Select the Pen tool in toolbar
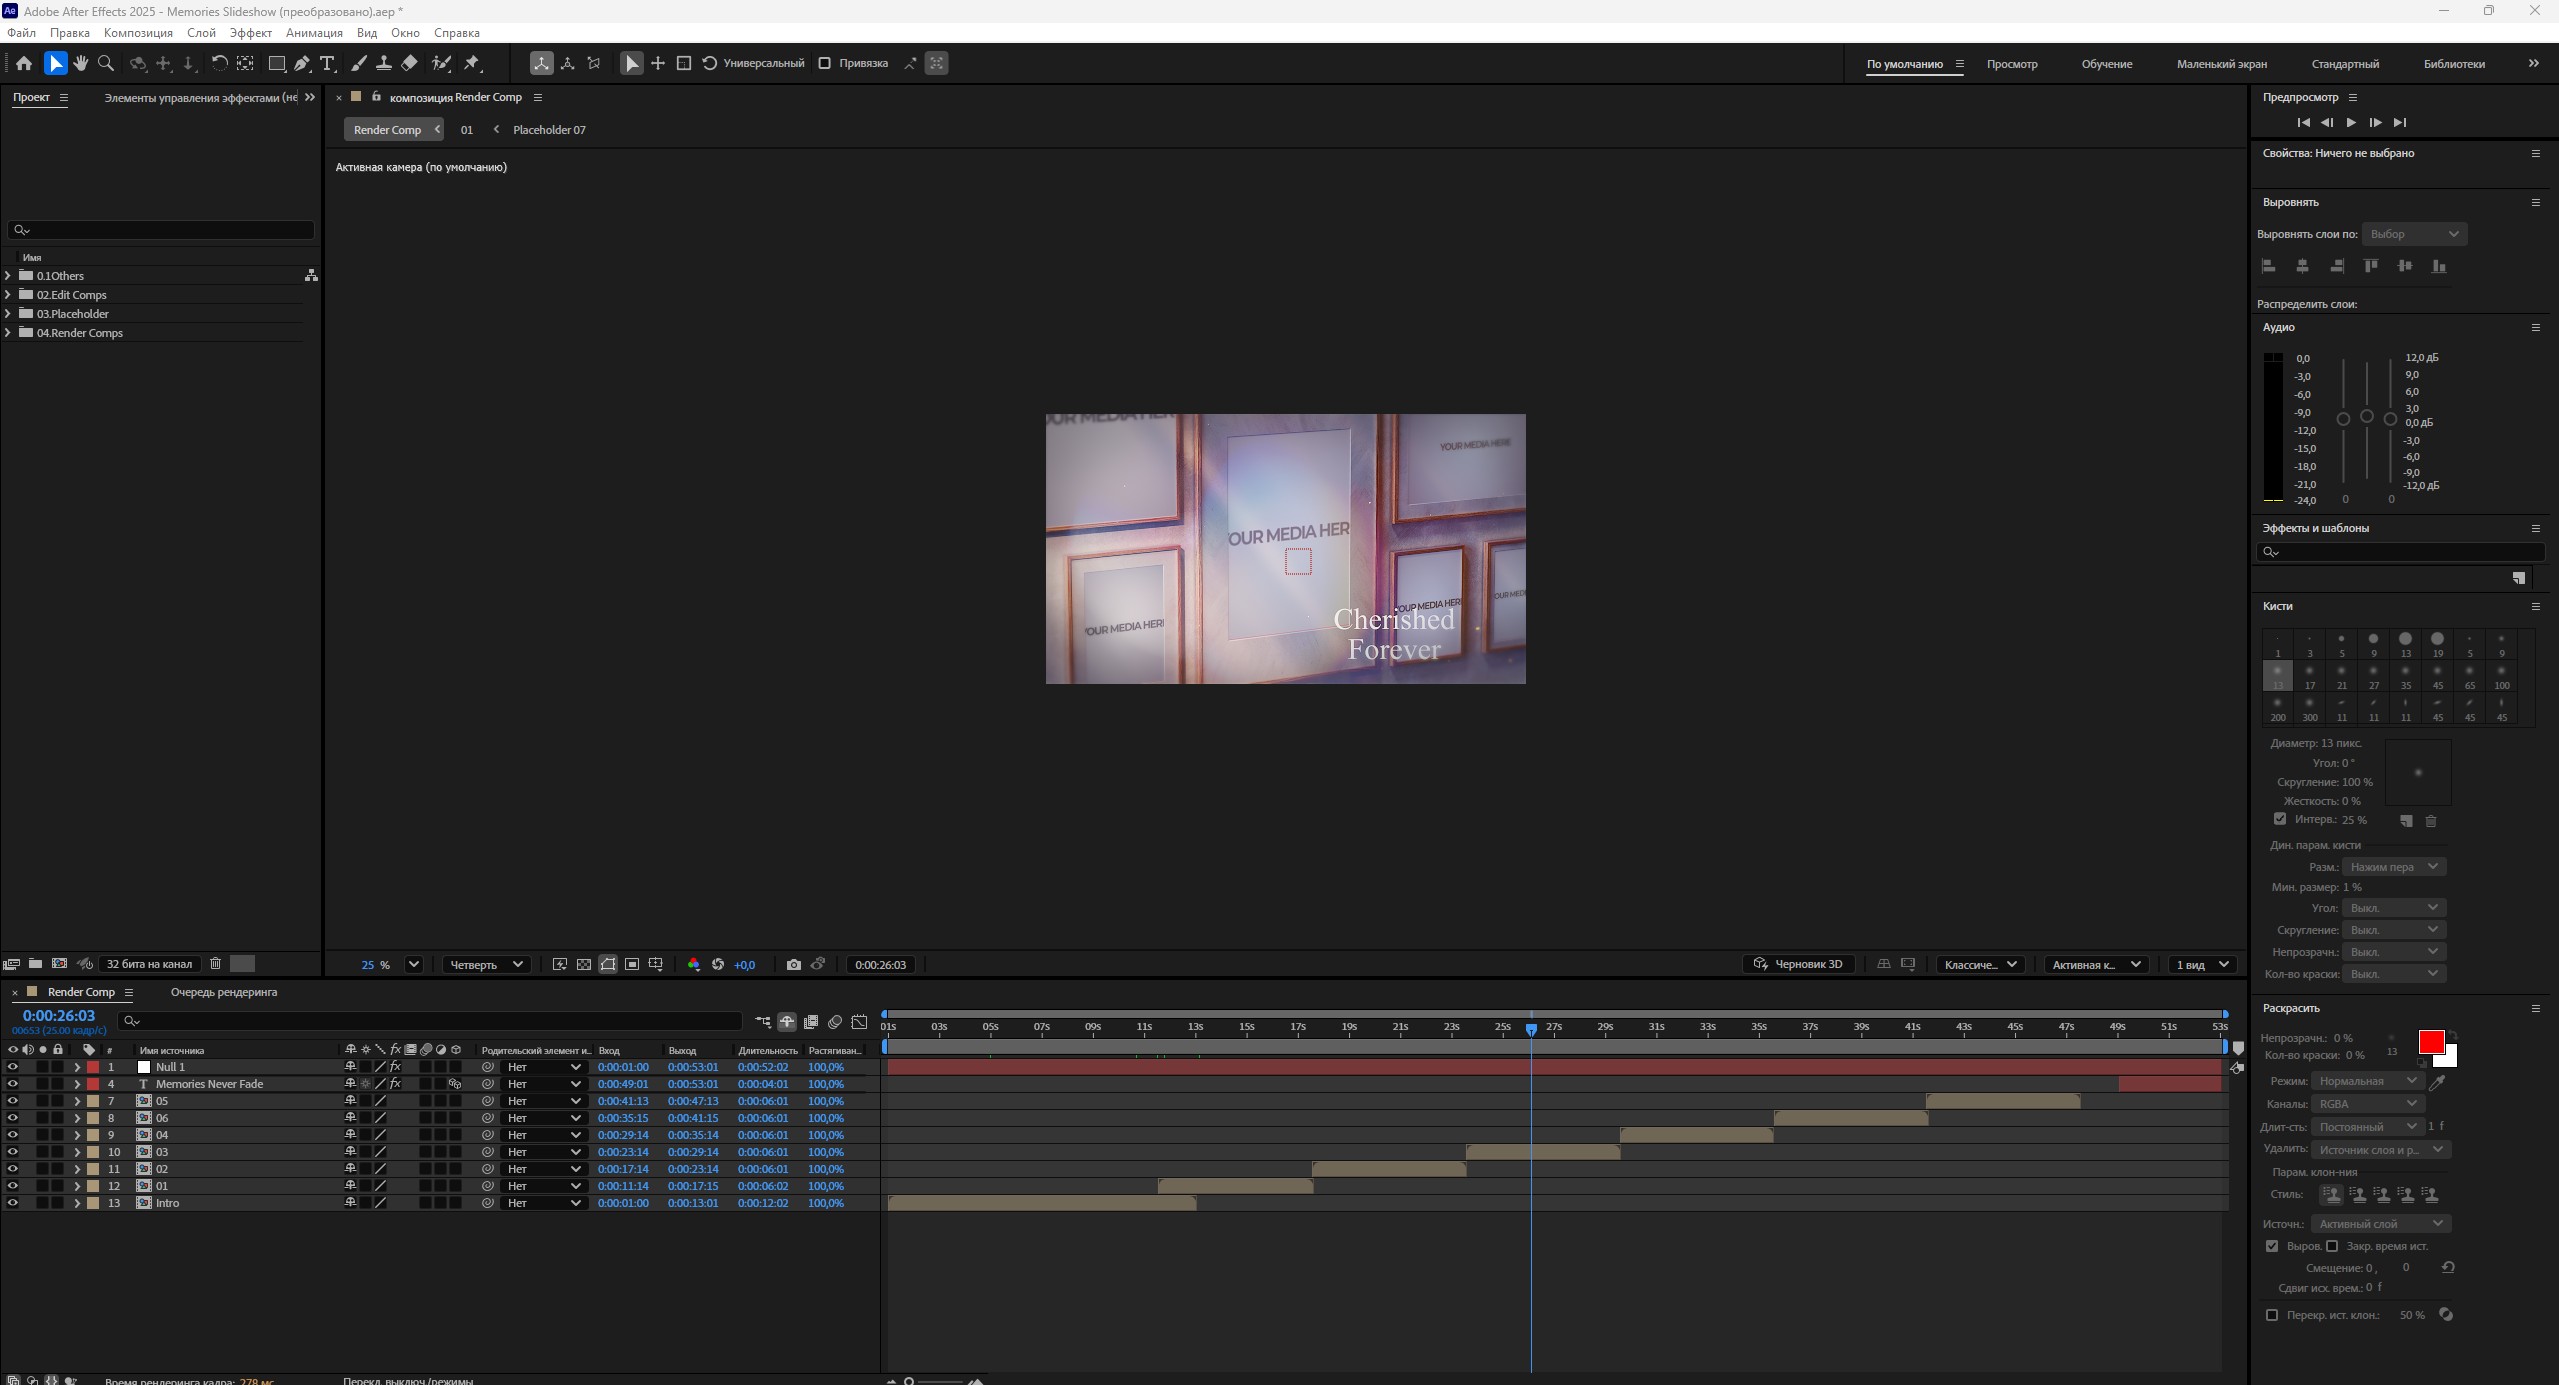The image size is (2559, 1385). point(301,63)
